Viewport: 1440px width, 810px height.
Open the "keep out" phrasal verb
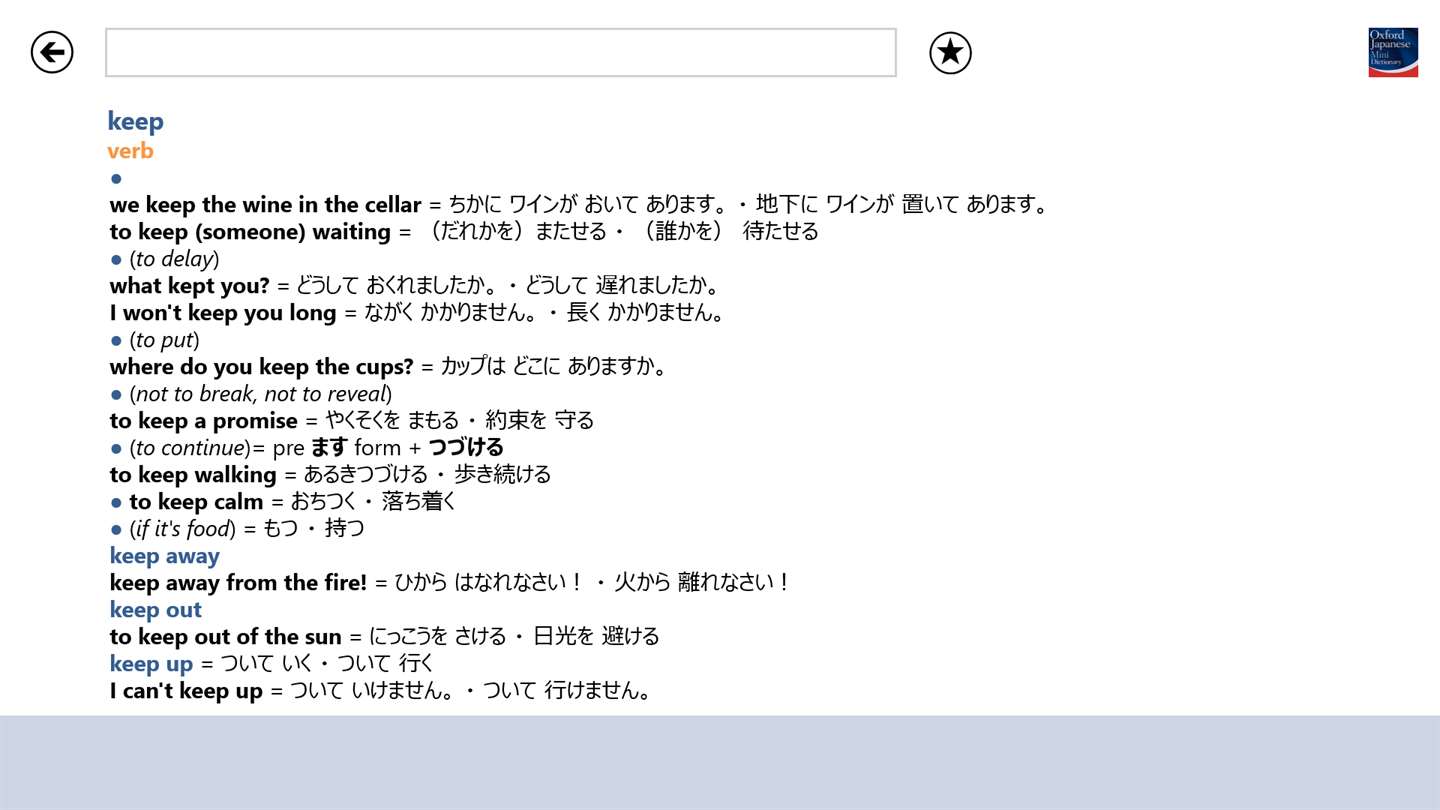pos(155,610)
